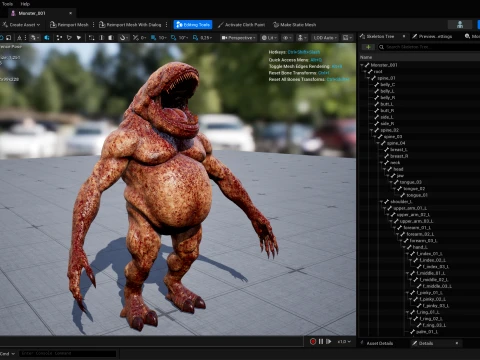The image size is (480, 360).
Task: Open the Perspective view dropdown
Action: tap(238, 38)
